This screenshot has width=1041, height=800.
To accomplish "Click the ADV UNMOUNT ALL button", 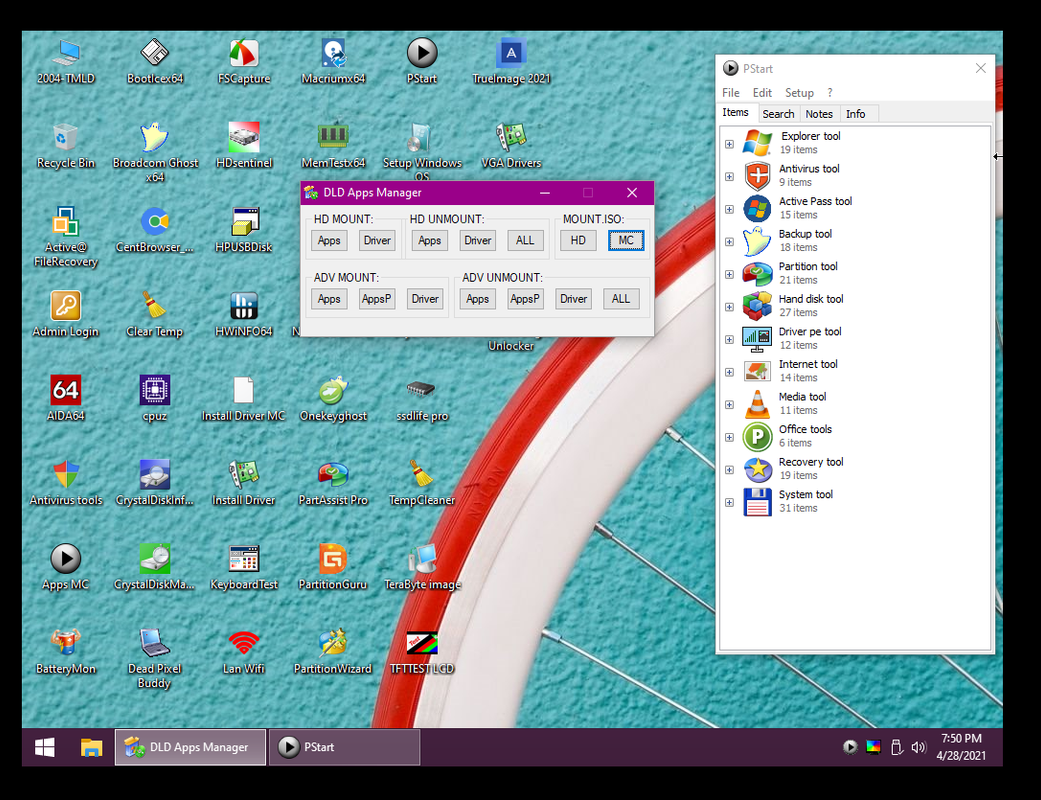I will pos(621,299).
